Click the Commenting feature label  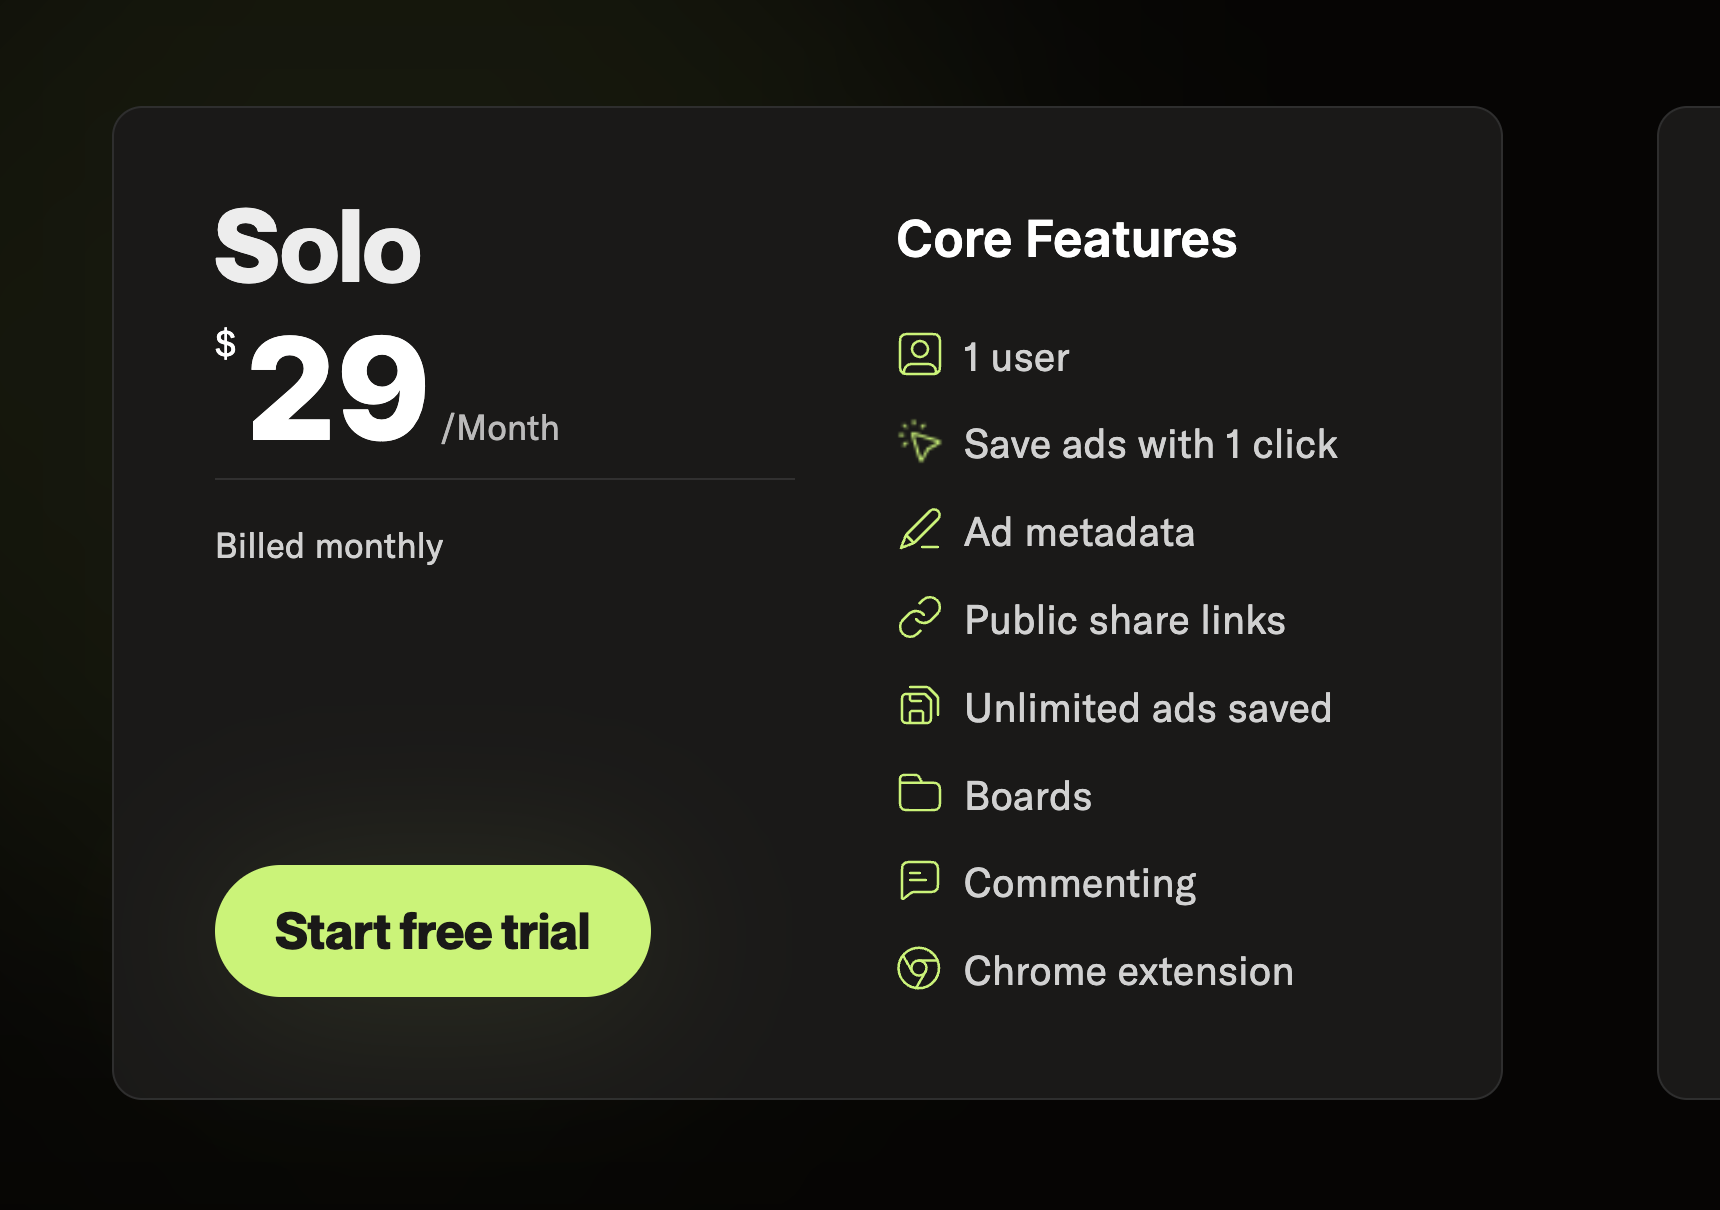pos(1080,884)
